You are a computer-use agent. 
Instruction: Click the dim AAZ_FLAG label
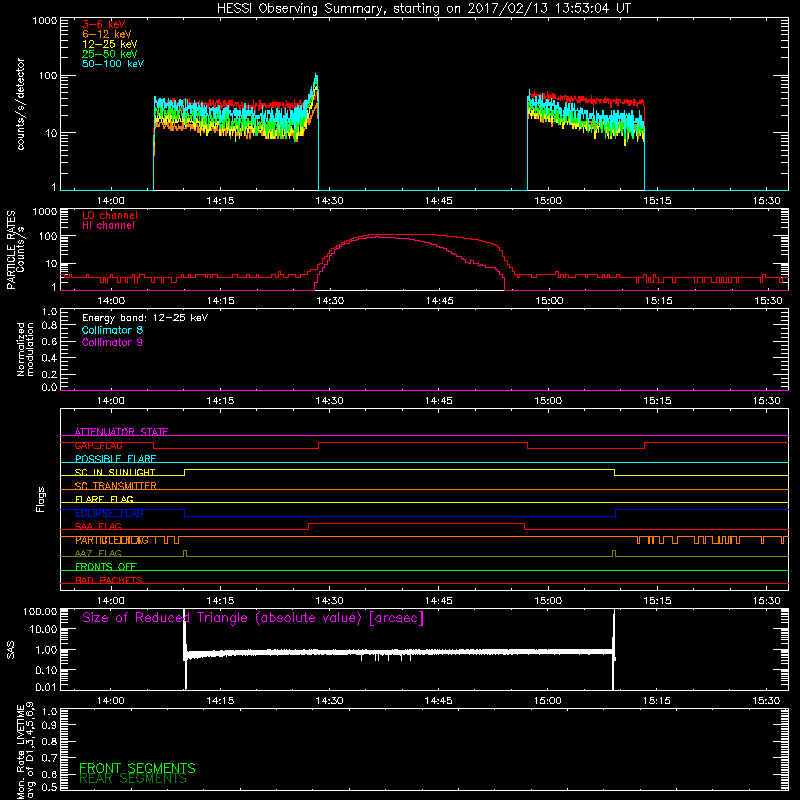[98, 554]
